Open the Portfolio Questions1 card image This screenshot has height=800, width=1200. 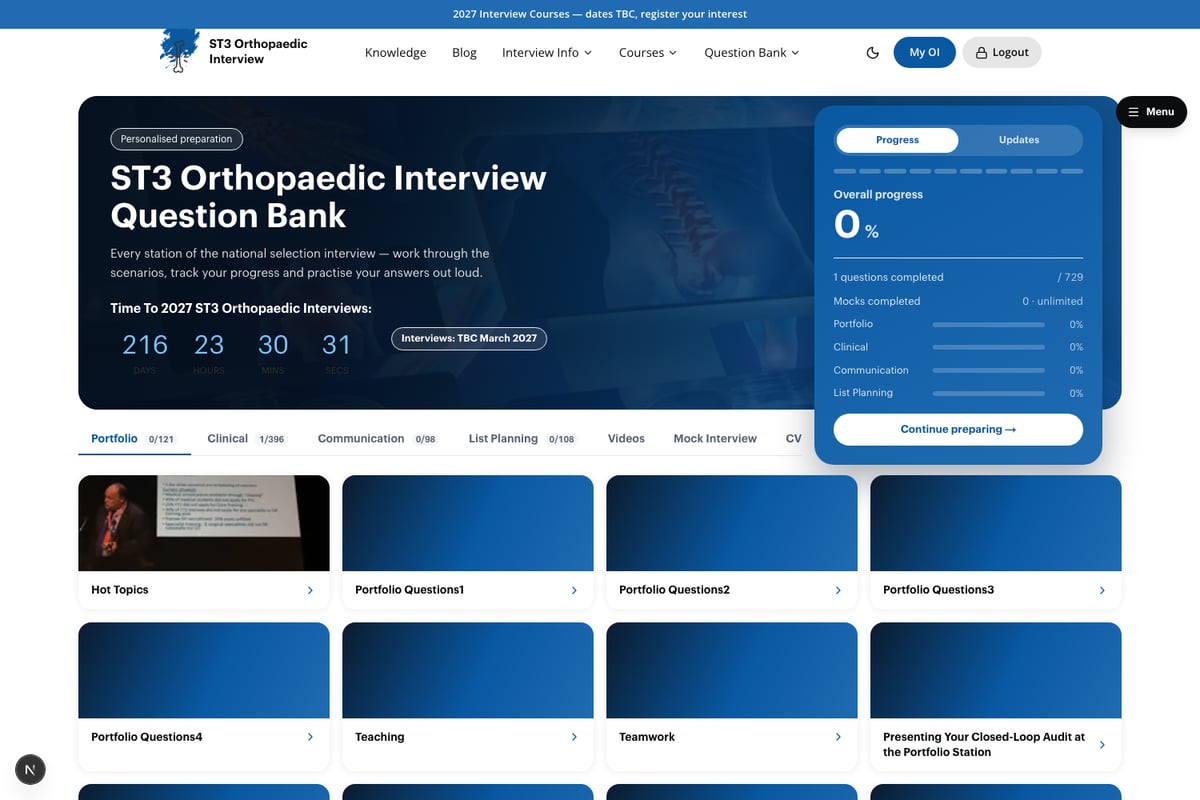click(468, 523)
